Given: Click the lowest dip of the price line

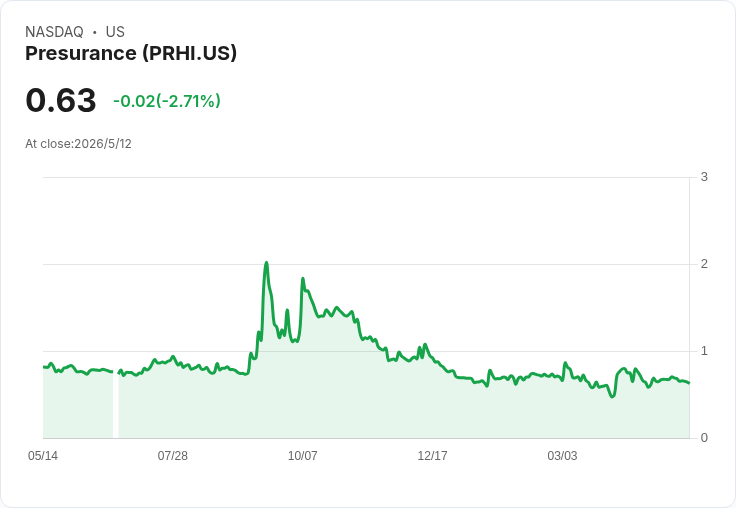Looking at the screenshot, I should click(x=613, y=397).
